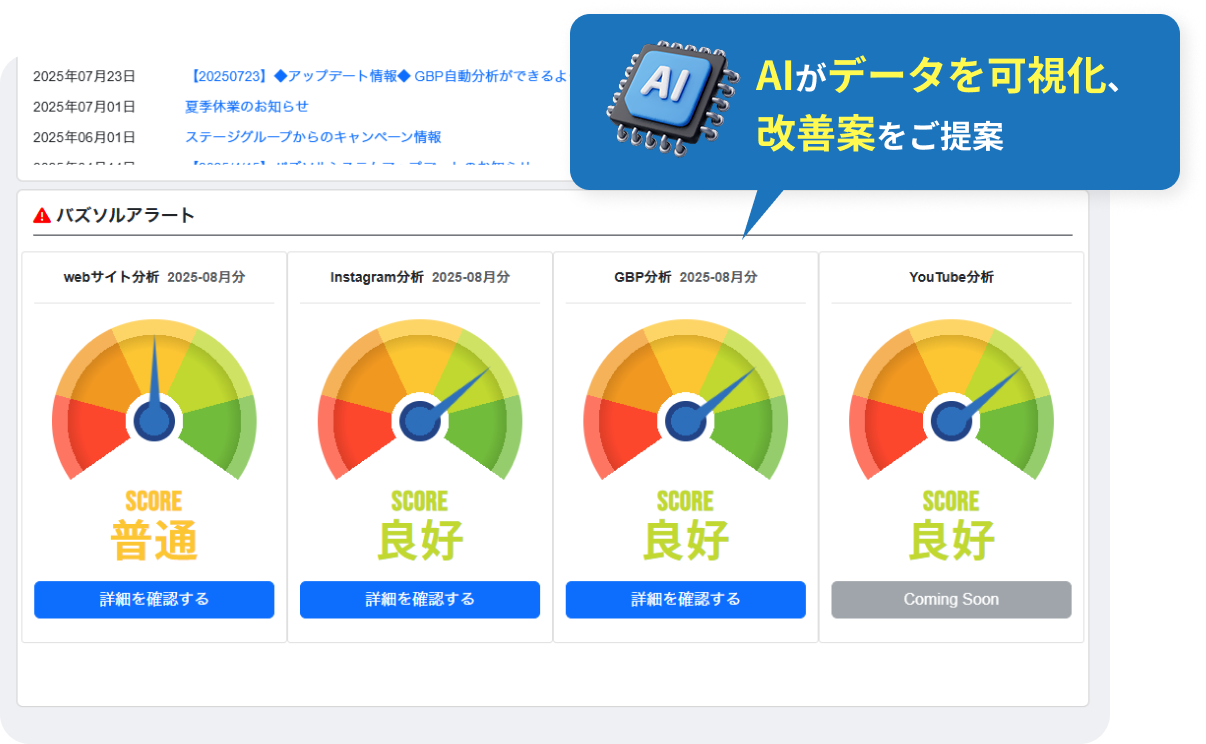This screenshot has height=744, width=1206.
Task: Click the YouTube分析 gauge meter
Action: tap(950, 400)
